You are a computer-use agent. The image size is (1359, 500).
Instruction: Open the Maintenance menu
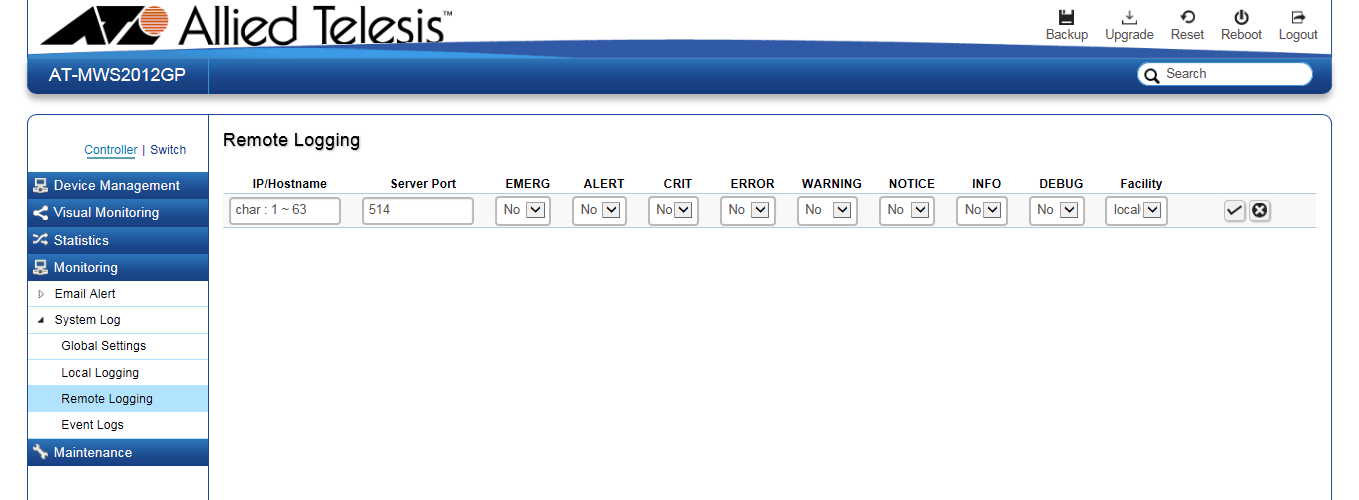118,452
